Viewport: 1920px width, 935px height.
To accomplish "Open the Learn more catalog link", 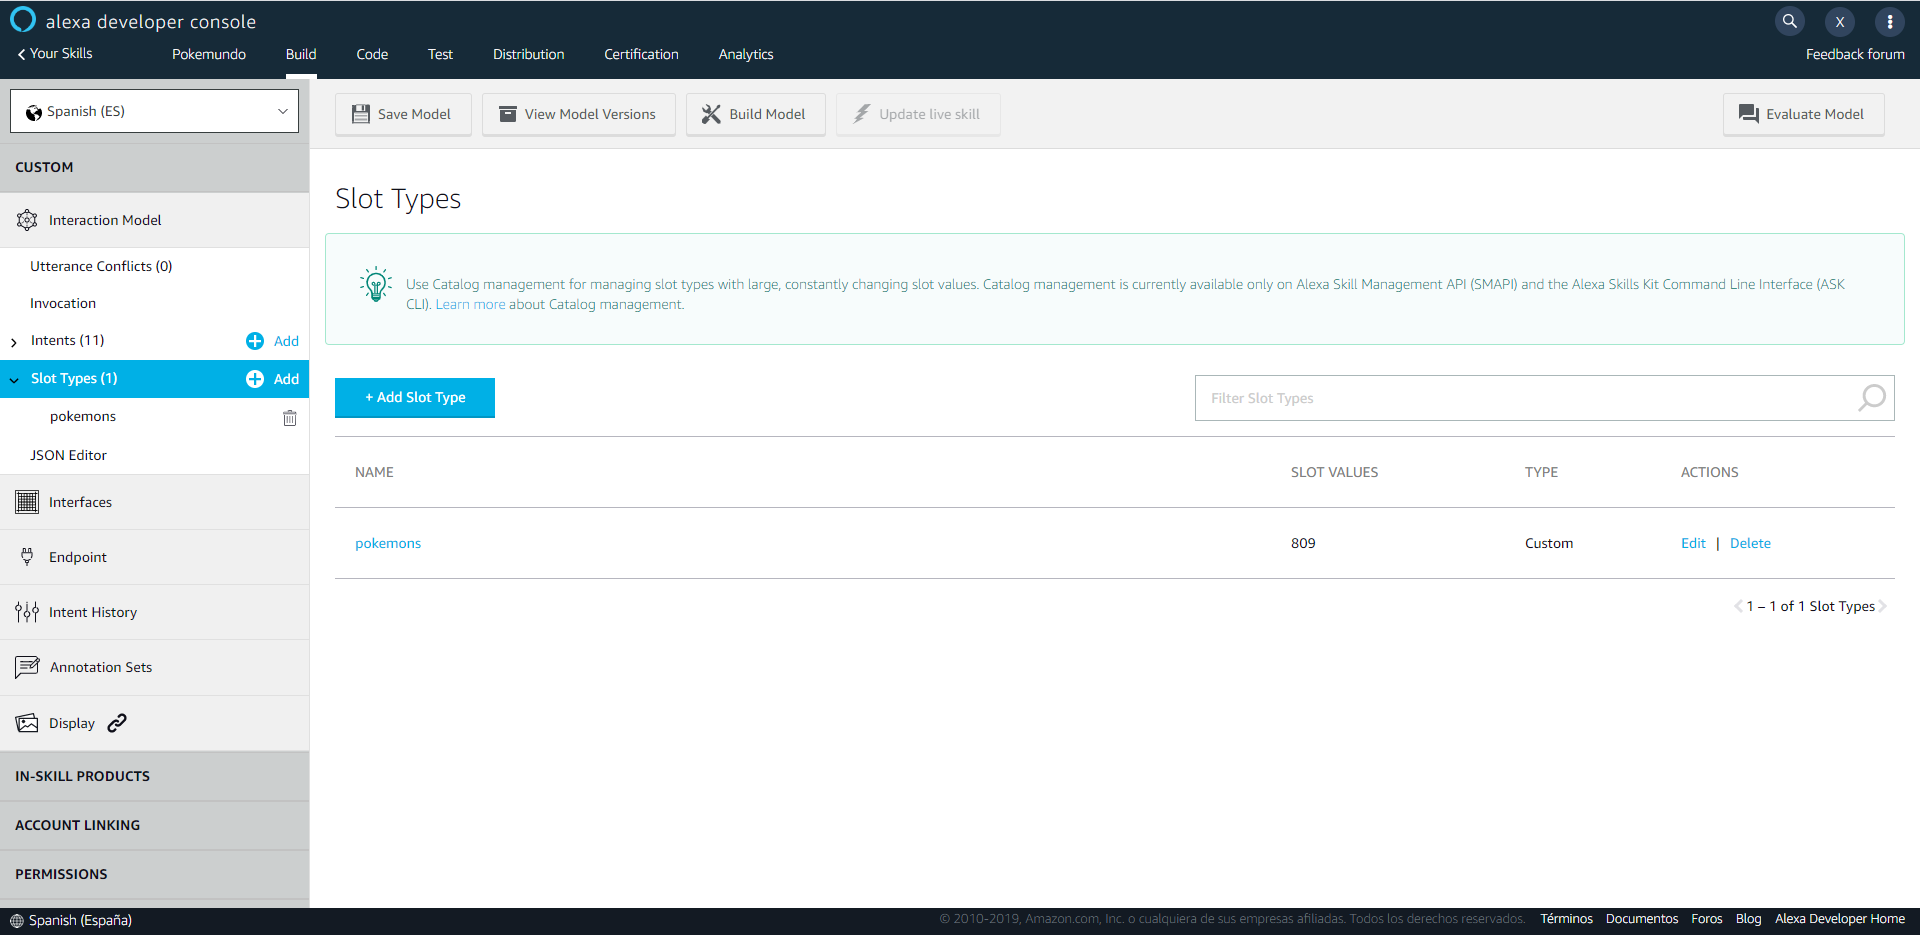I will pos(470,305).
